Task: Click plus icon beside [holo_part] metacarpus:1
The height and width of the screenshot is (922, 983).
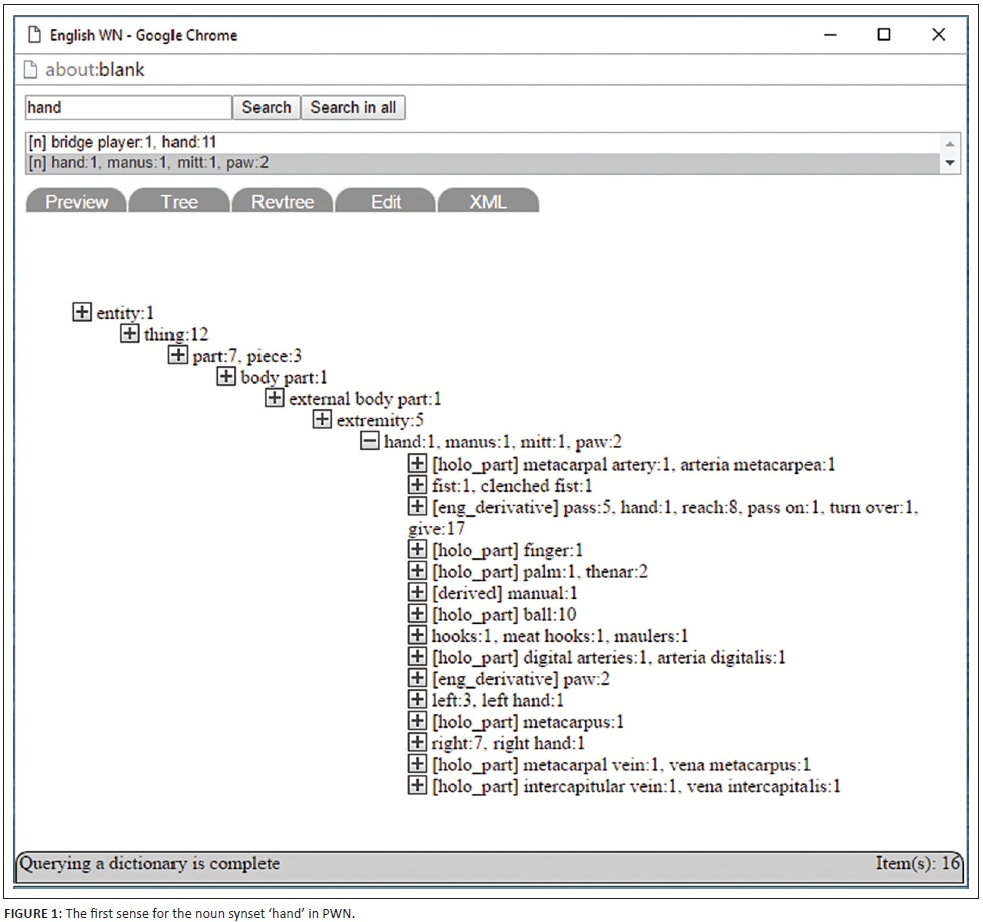Action: tap(418, 721)
